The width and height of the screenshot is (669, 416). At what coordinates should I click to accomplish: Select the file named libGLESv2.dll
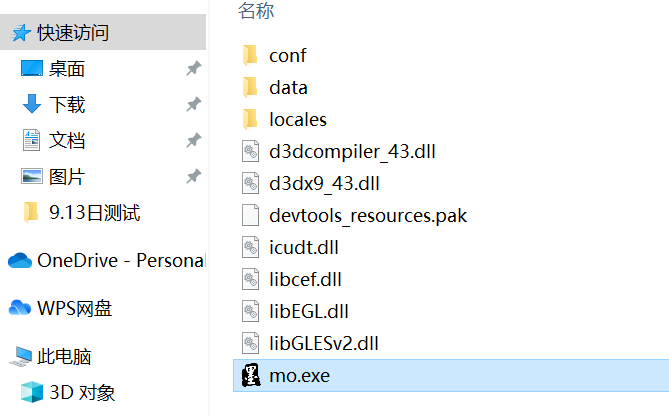323,343
